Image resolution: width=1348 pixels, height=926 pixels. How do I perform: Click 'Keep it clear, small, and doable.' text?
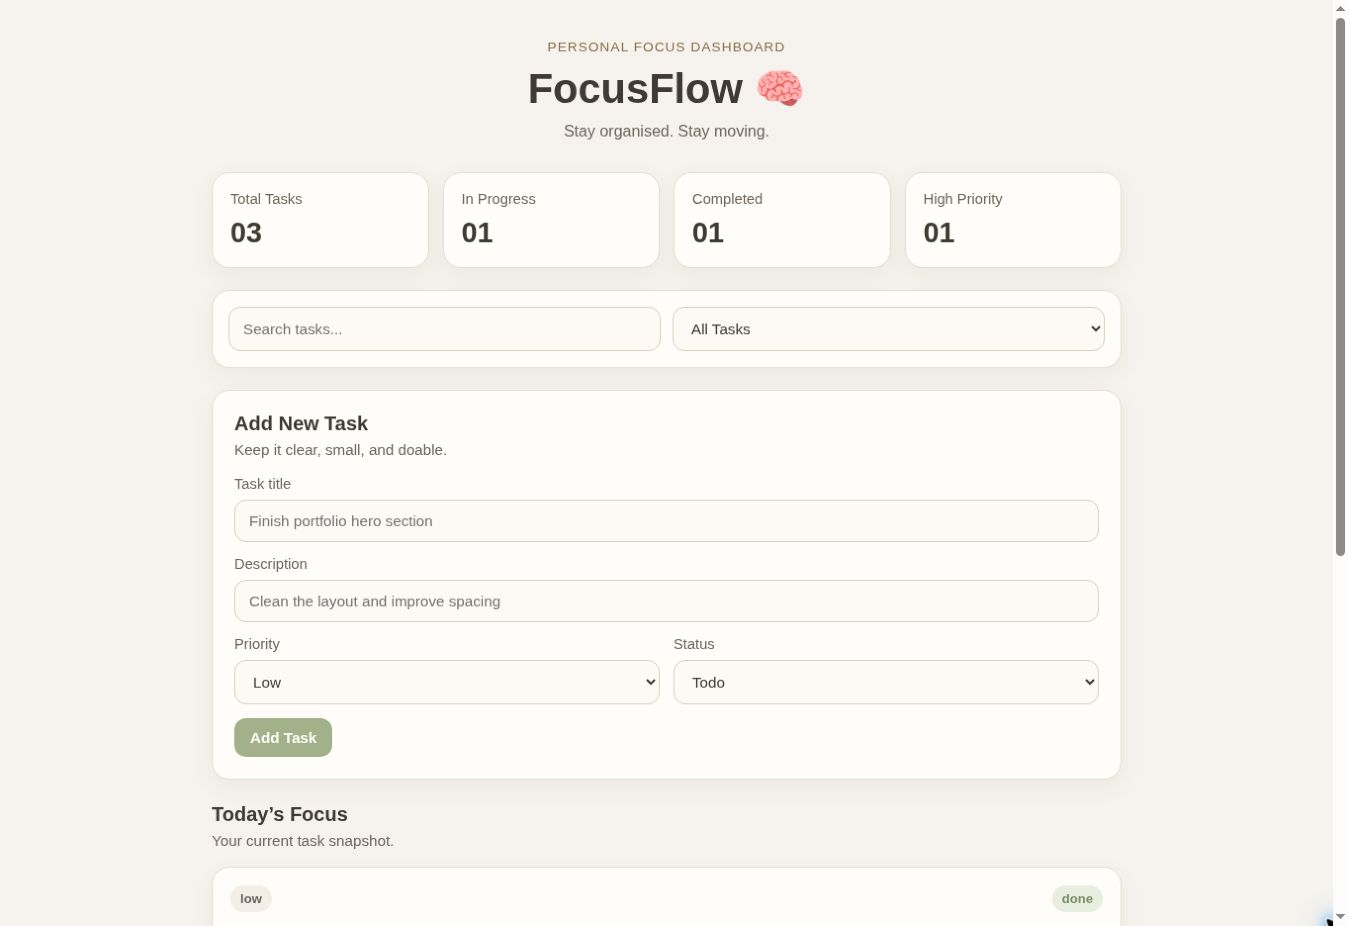click(340, 450)
